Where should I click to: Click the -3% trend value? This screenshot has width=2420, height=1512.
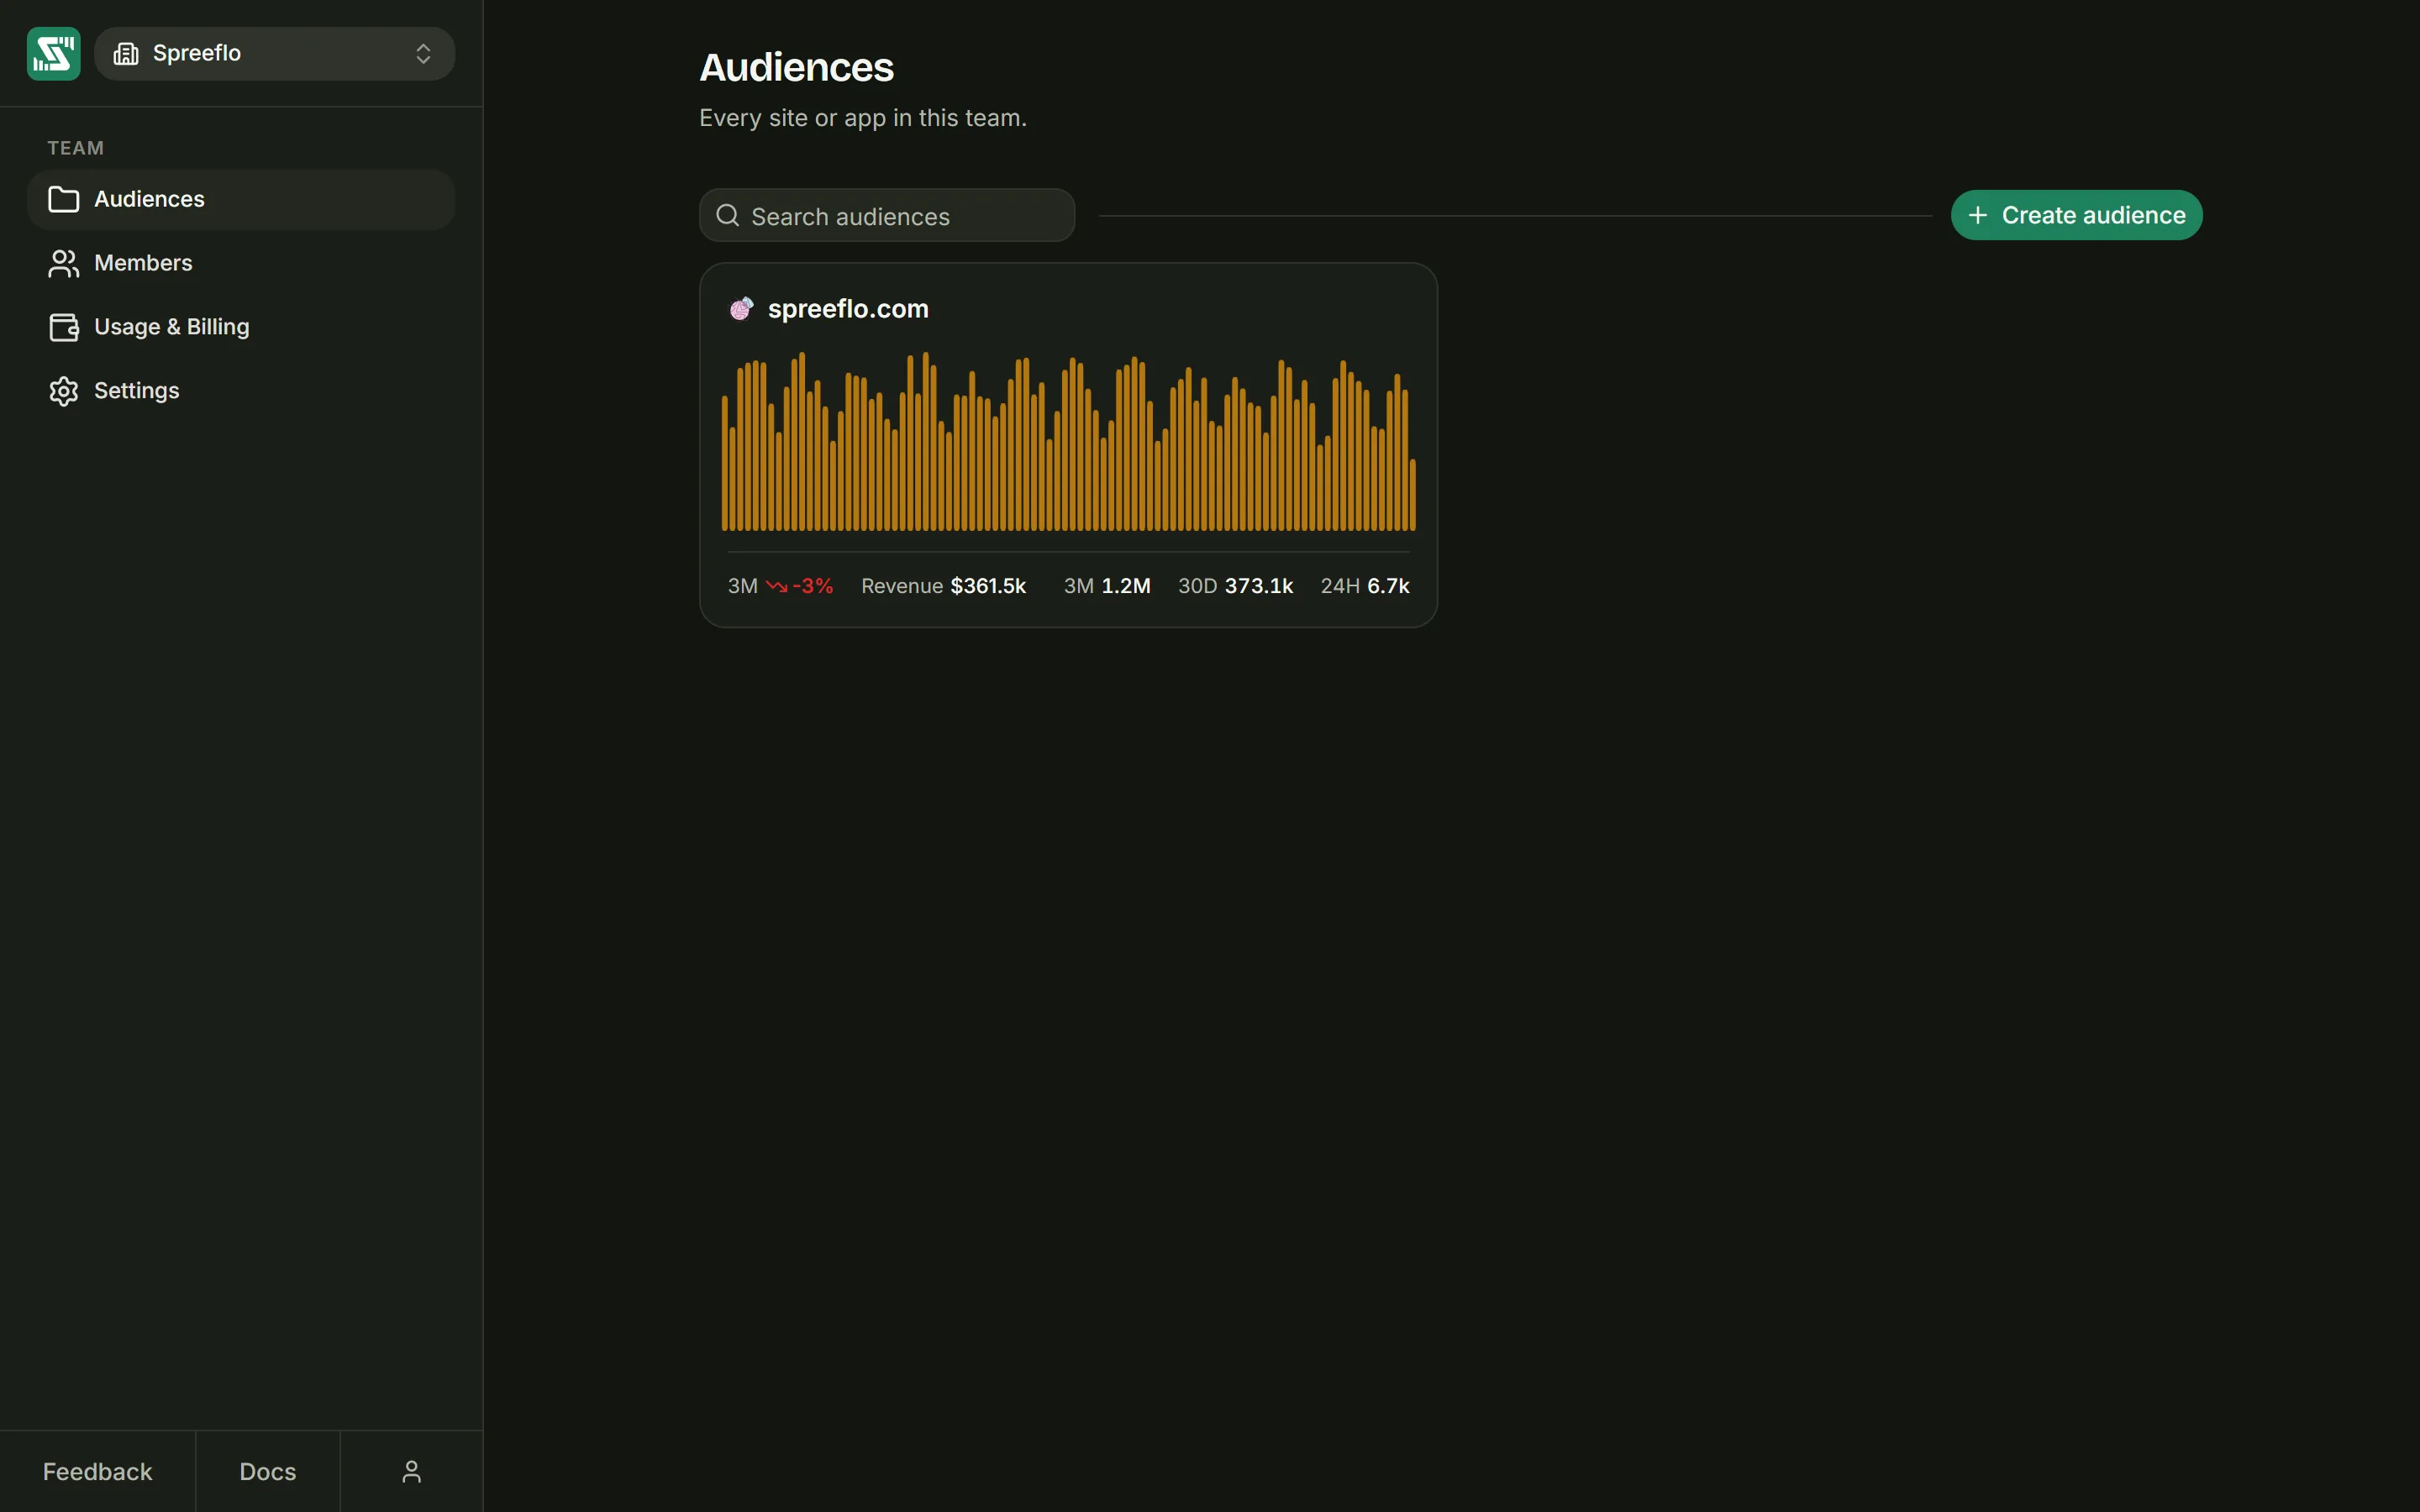click(812, 586)
